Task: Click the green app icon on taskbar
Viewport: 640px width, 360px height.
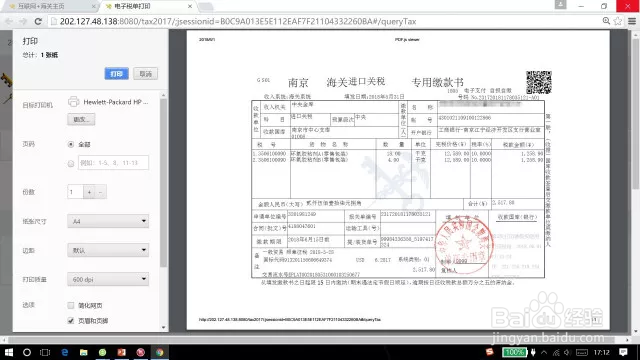Action: (x=102, y=352)
